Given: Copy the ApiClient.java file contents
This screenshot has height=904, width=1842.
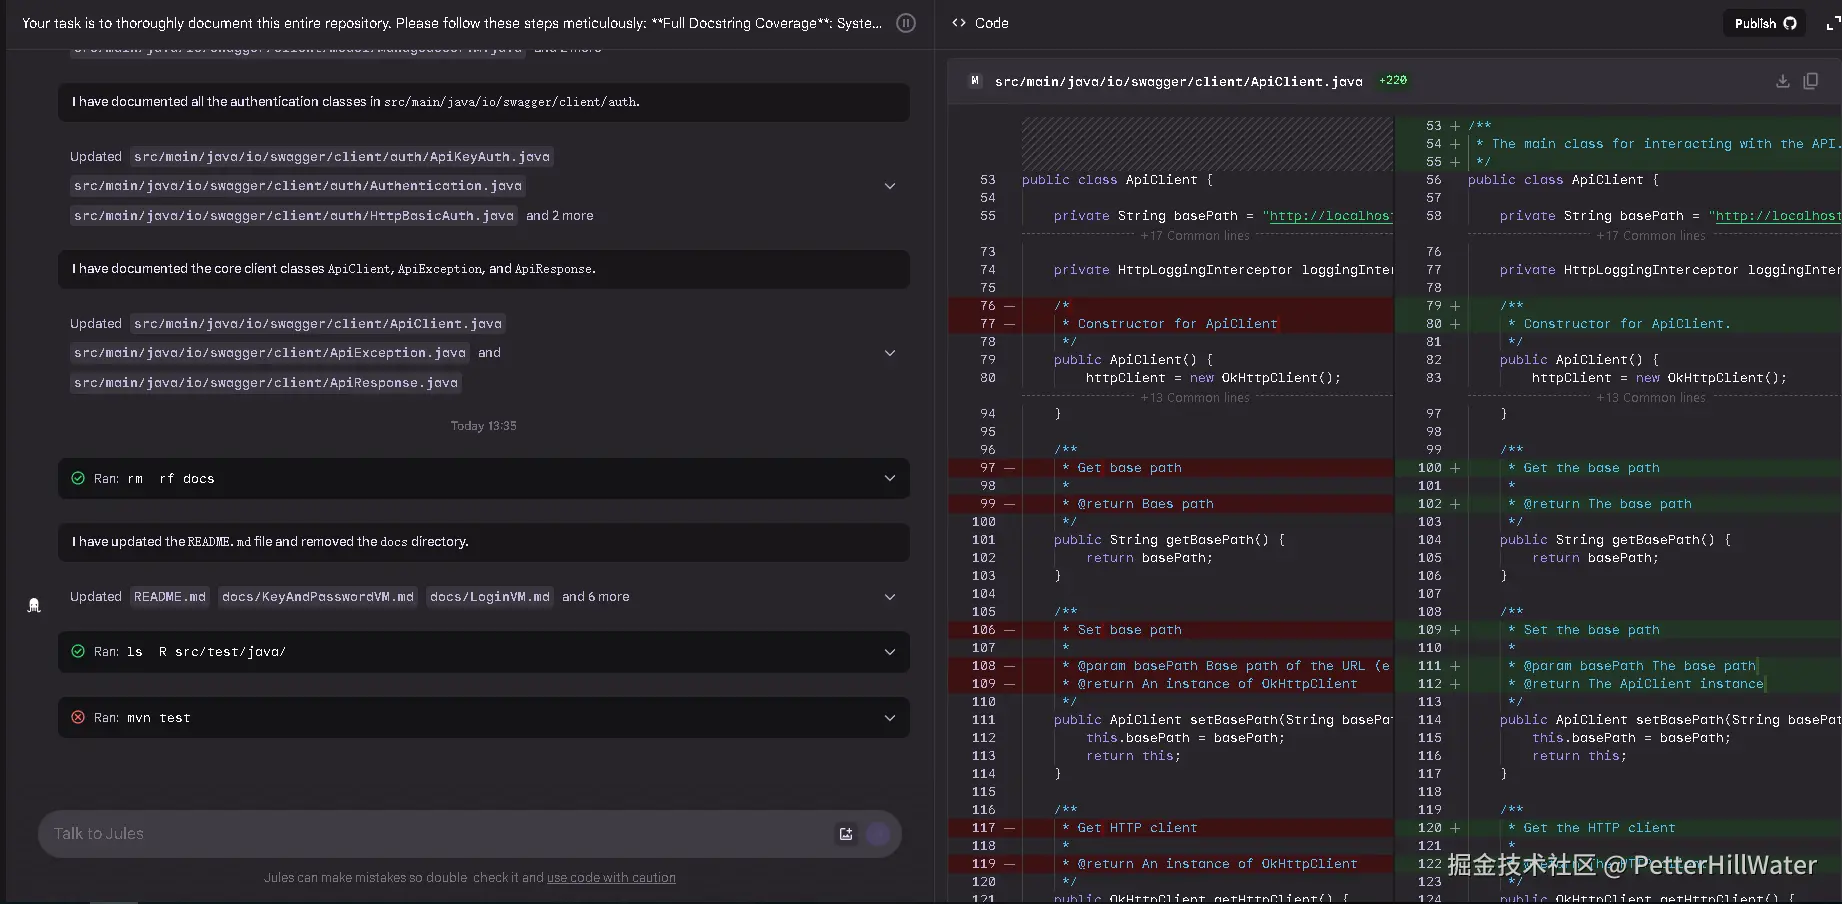Looking at the screenshot, I should 1811,81.
